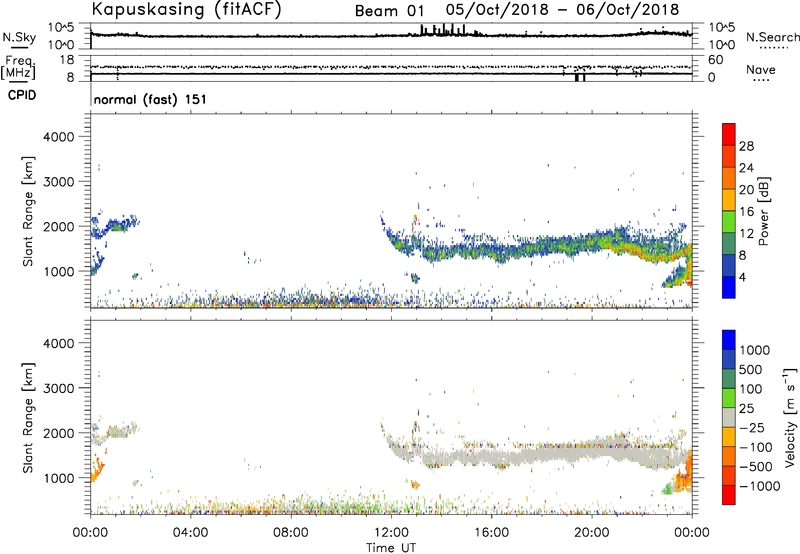
Task: Click the 'Beam 01' label
Action: [x=389, y=11]
